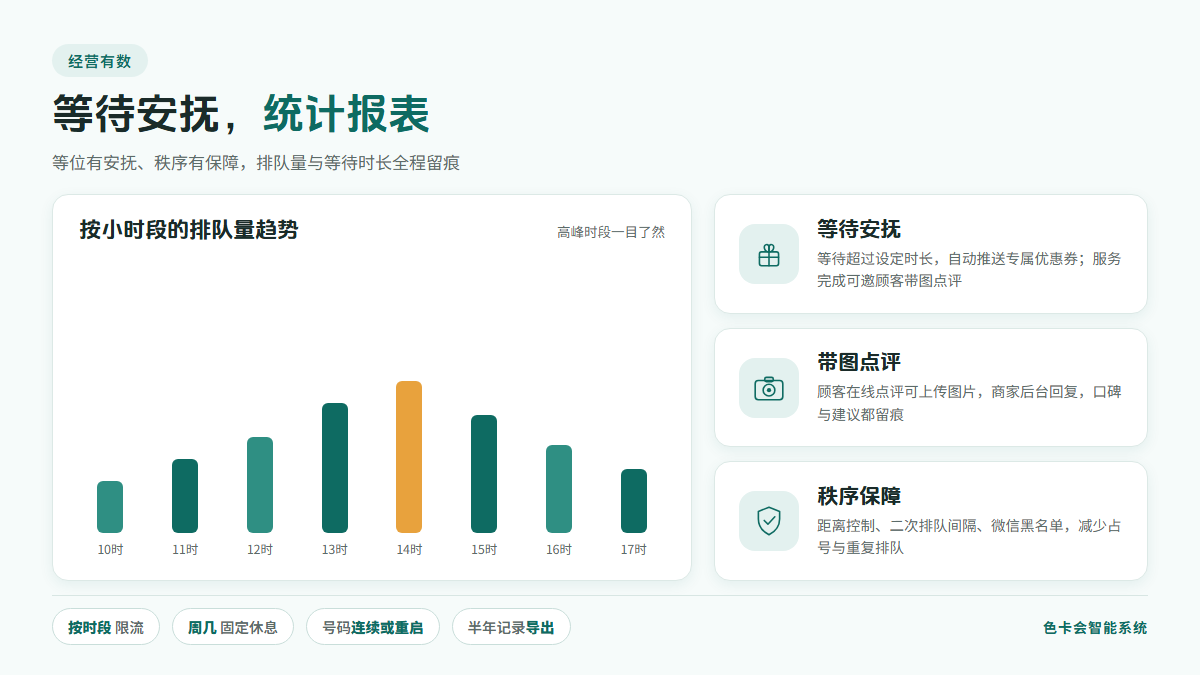The image size is (1200, 675).
Task: Click the 11时 bar in the chart
Action: [x=185, y=496]
